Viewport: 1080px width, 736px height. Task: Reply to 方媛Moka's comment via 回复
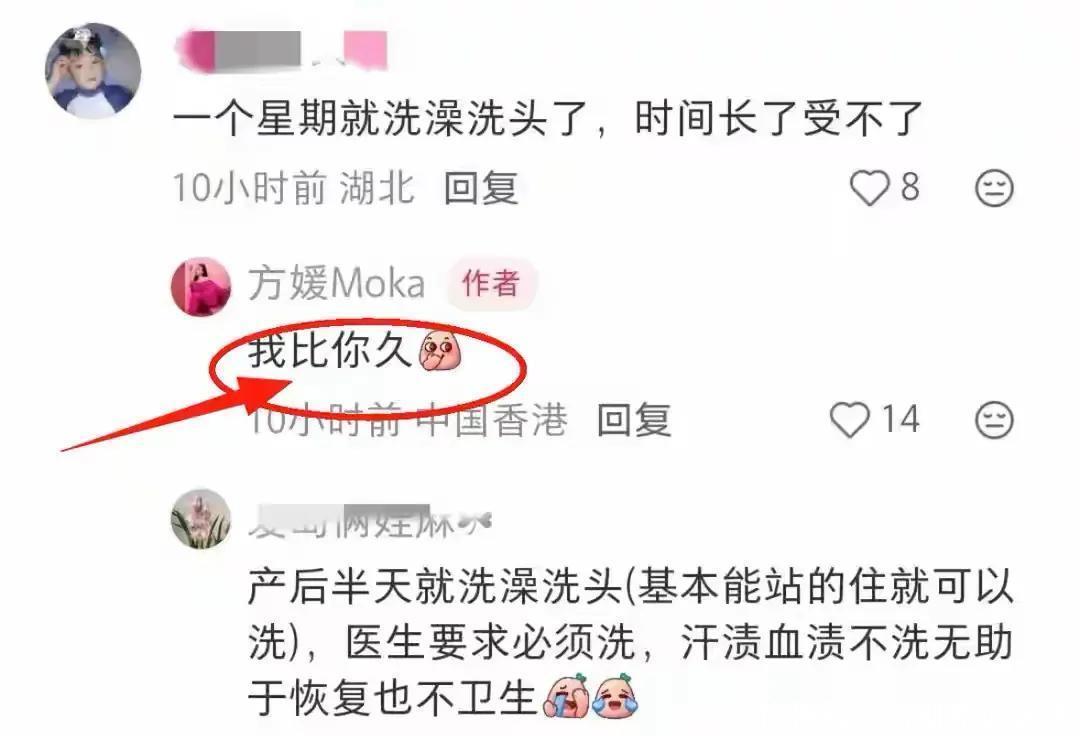pos(634,420)
